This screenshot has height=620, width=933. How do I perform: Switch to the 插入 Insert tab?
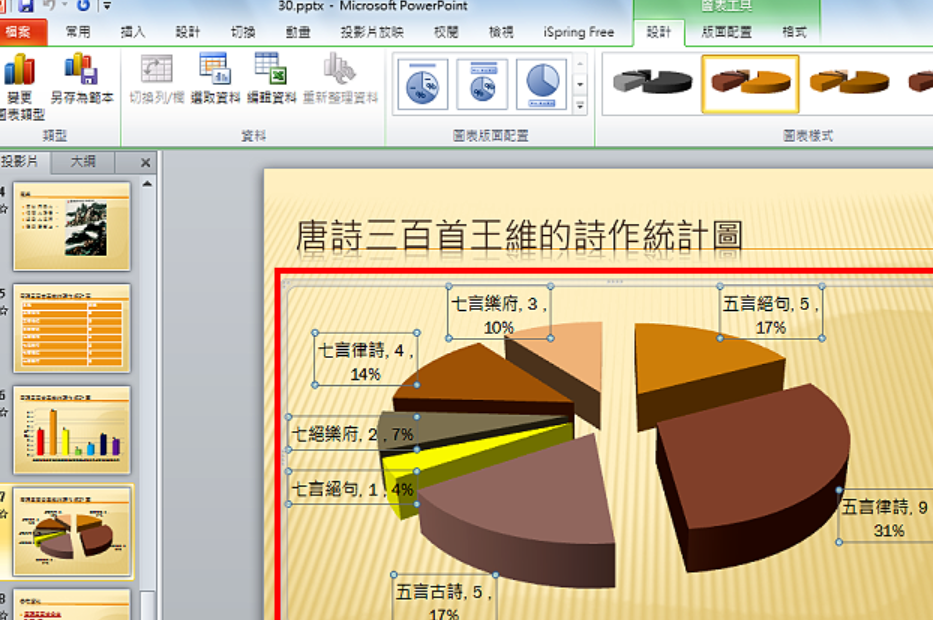[x=133, y=32]
